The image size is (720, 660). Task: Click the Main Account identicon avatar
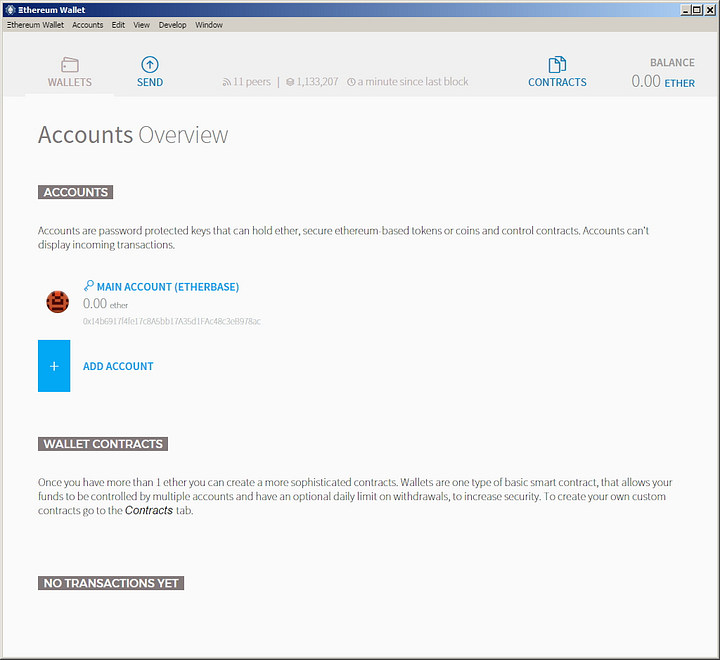[x=57, y=302]
